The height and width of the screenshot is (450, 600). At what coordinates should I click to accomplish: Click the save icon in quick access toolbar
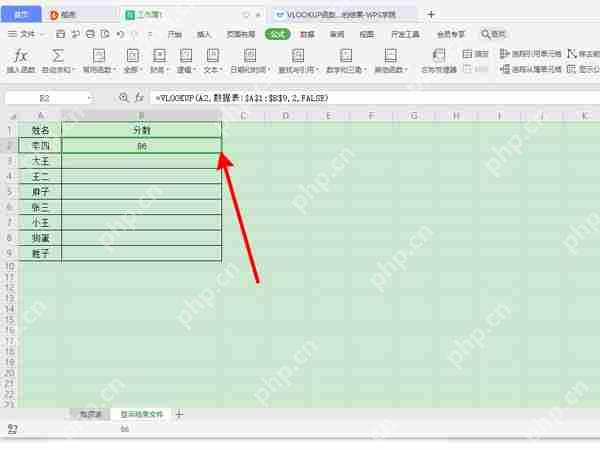(x=60, y=34)
